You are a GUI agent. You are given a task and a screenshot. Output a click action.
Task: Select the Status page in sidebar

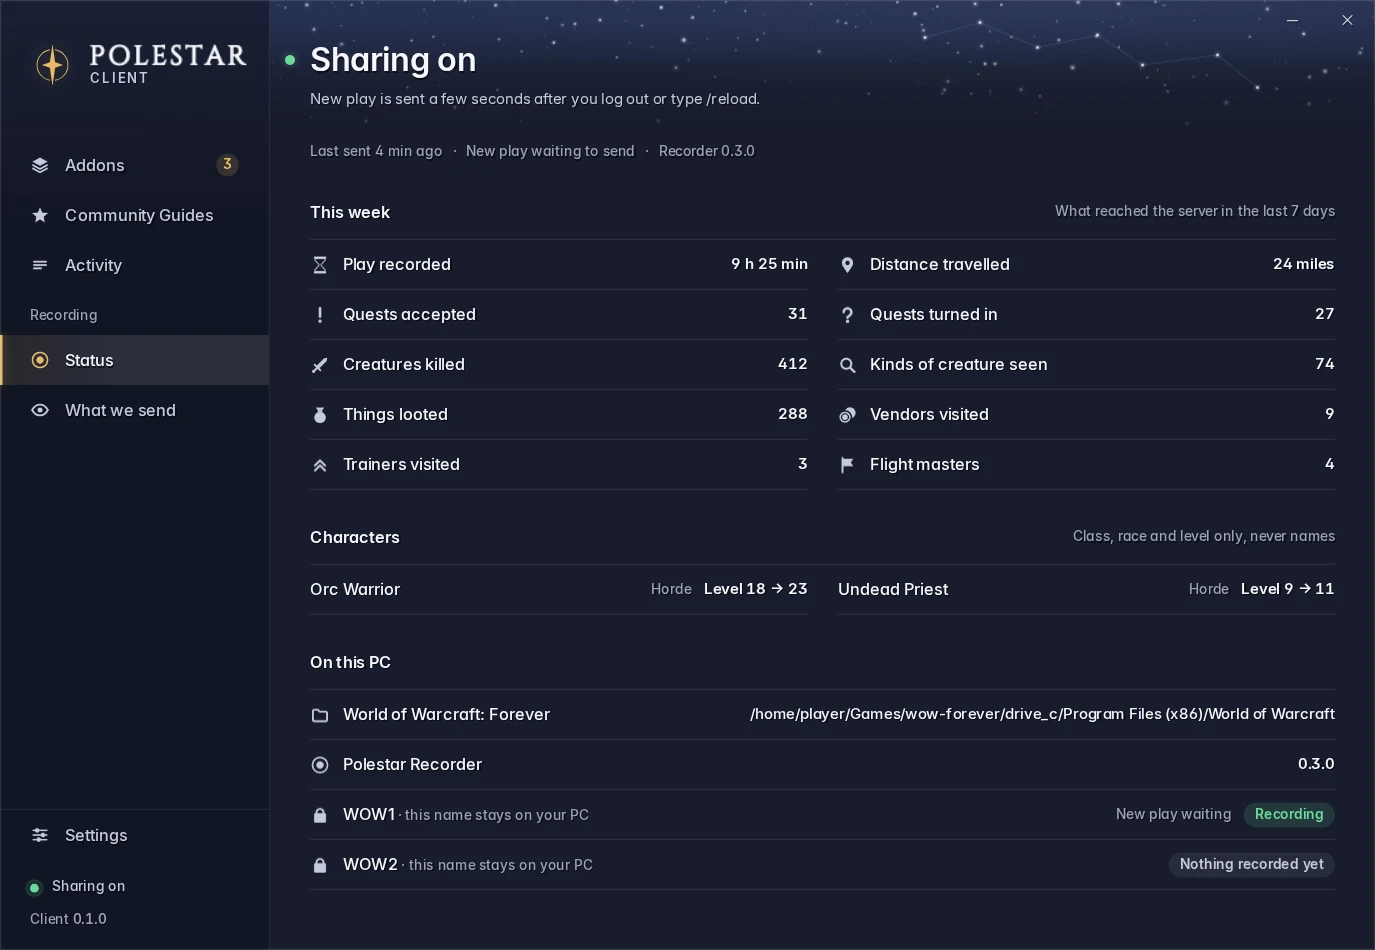[x=135, y=360]
